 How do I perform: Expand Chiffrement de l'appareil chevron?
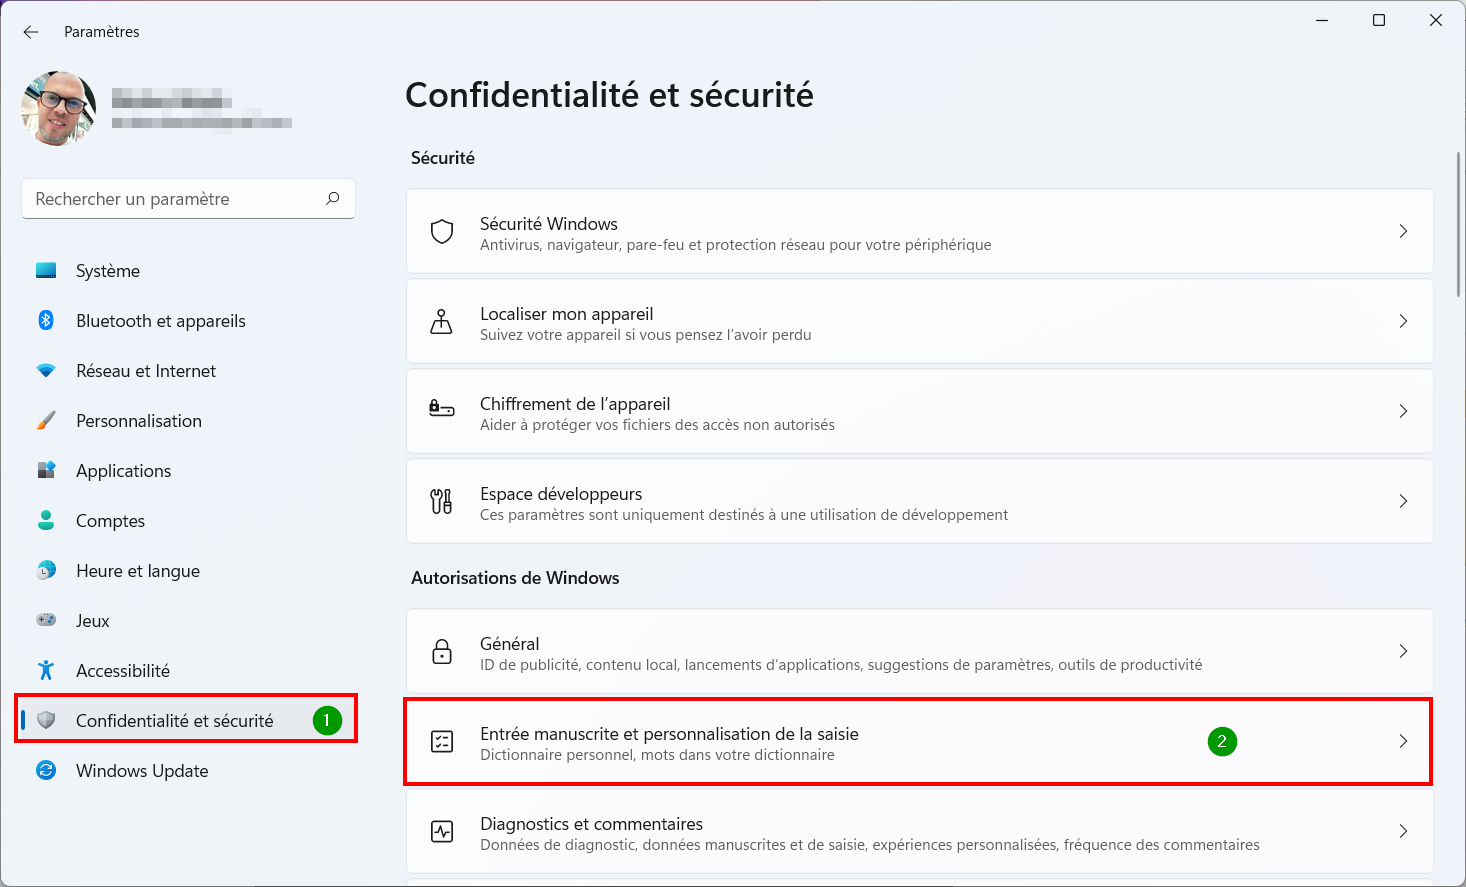(1403, 411)
